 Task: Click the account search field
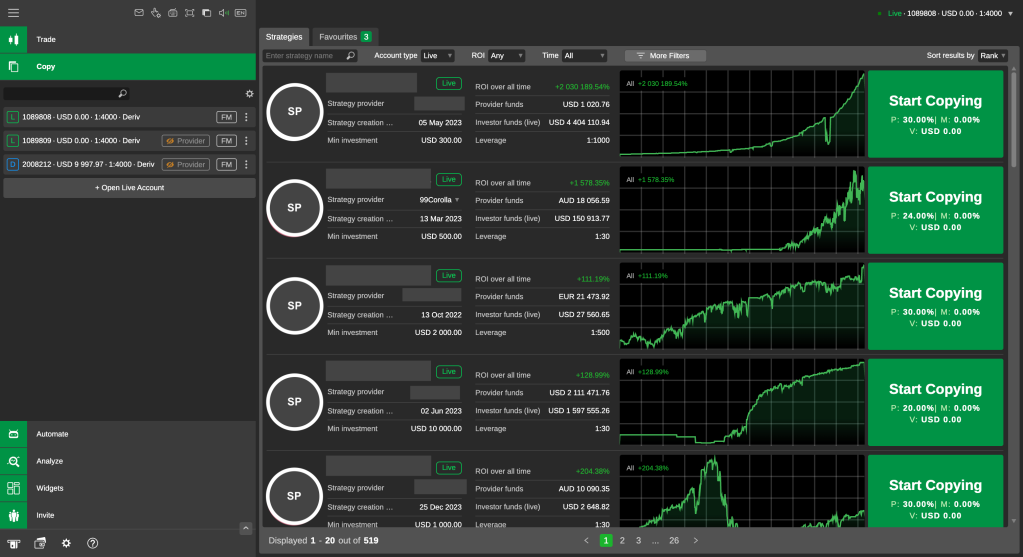click(x=66, y=94)
